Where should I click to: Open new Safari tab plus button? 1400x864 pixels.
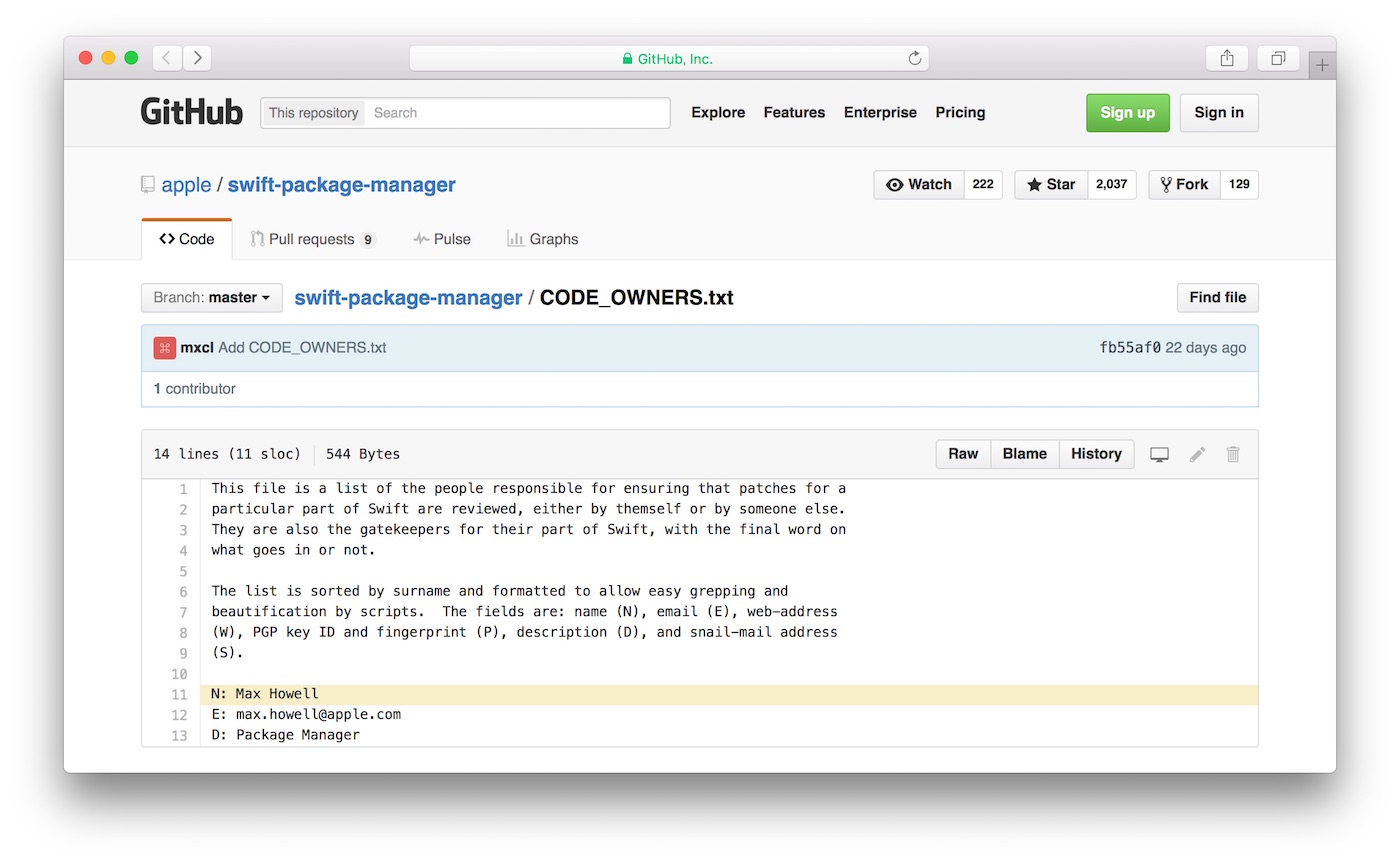(x=1322, y=66)
